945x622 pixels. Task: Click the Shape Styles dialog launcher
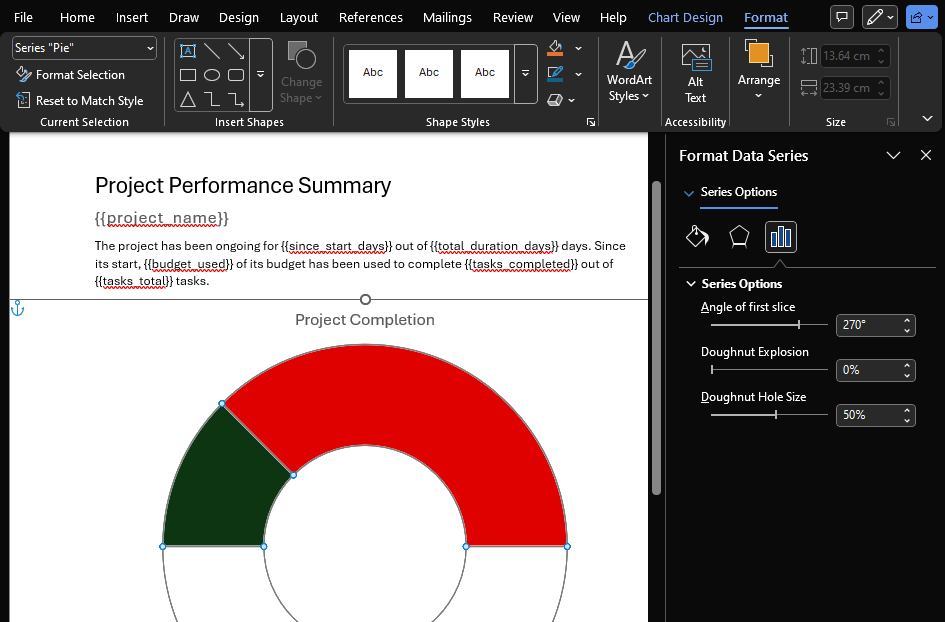pos(590,121)
